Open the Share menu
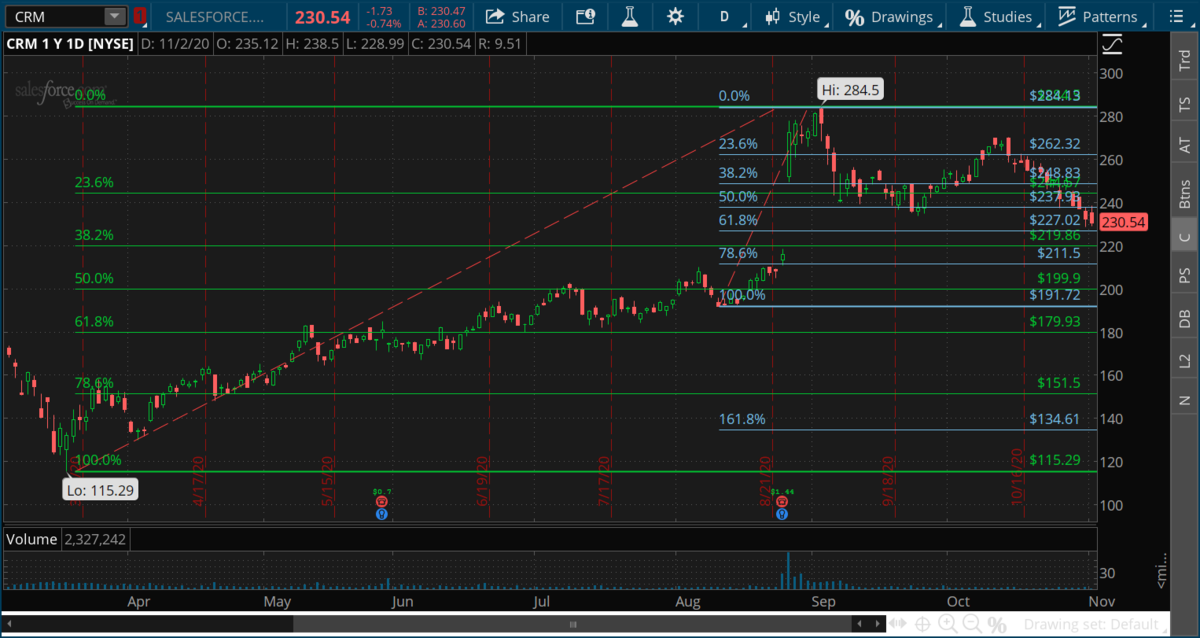This screenshot has height=638, width=1200. coord(518,16)
